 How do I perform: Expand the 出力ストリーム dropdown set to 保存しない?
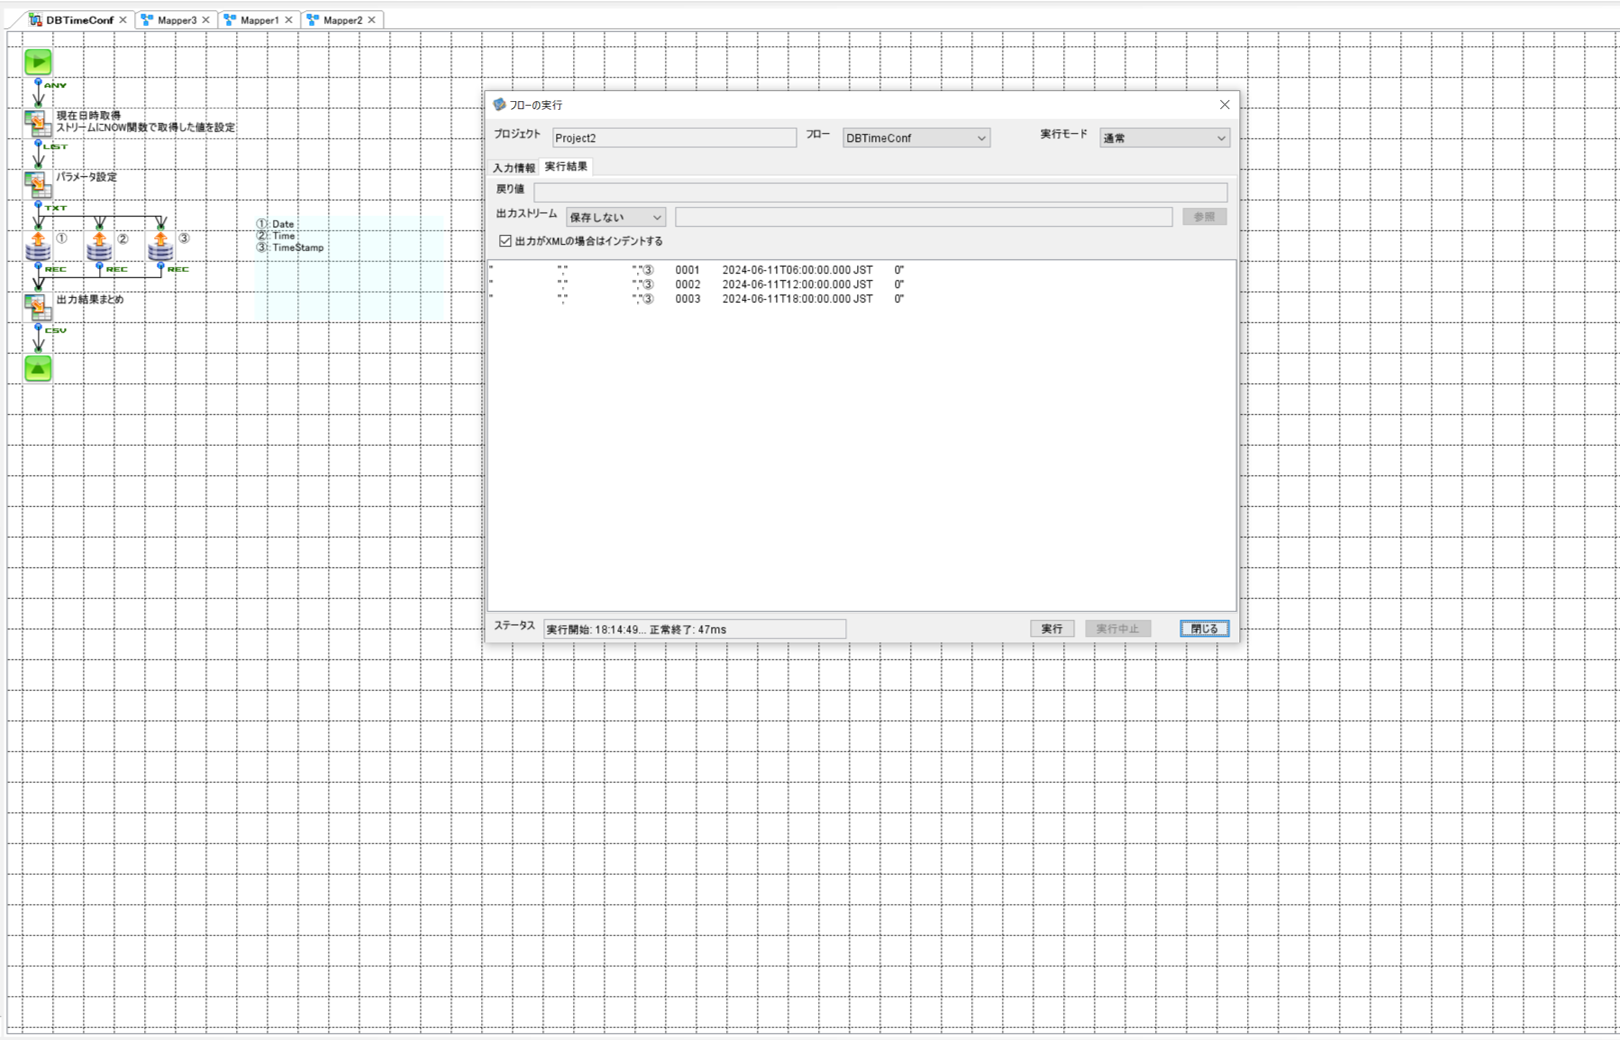tap(615, 217)
